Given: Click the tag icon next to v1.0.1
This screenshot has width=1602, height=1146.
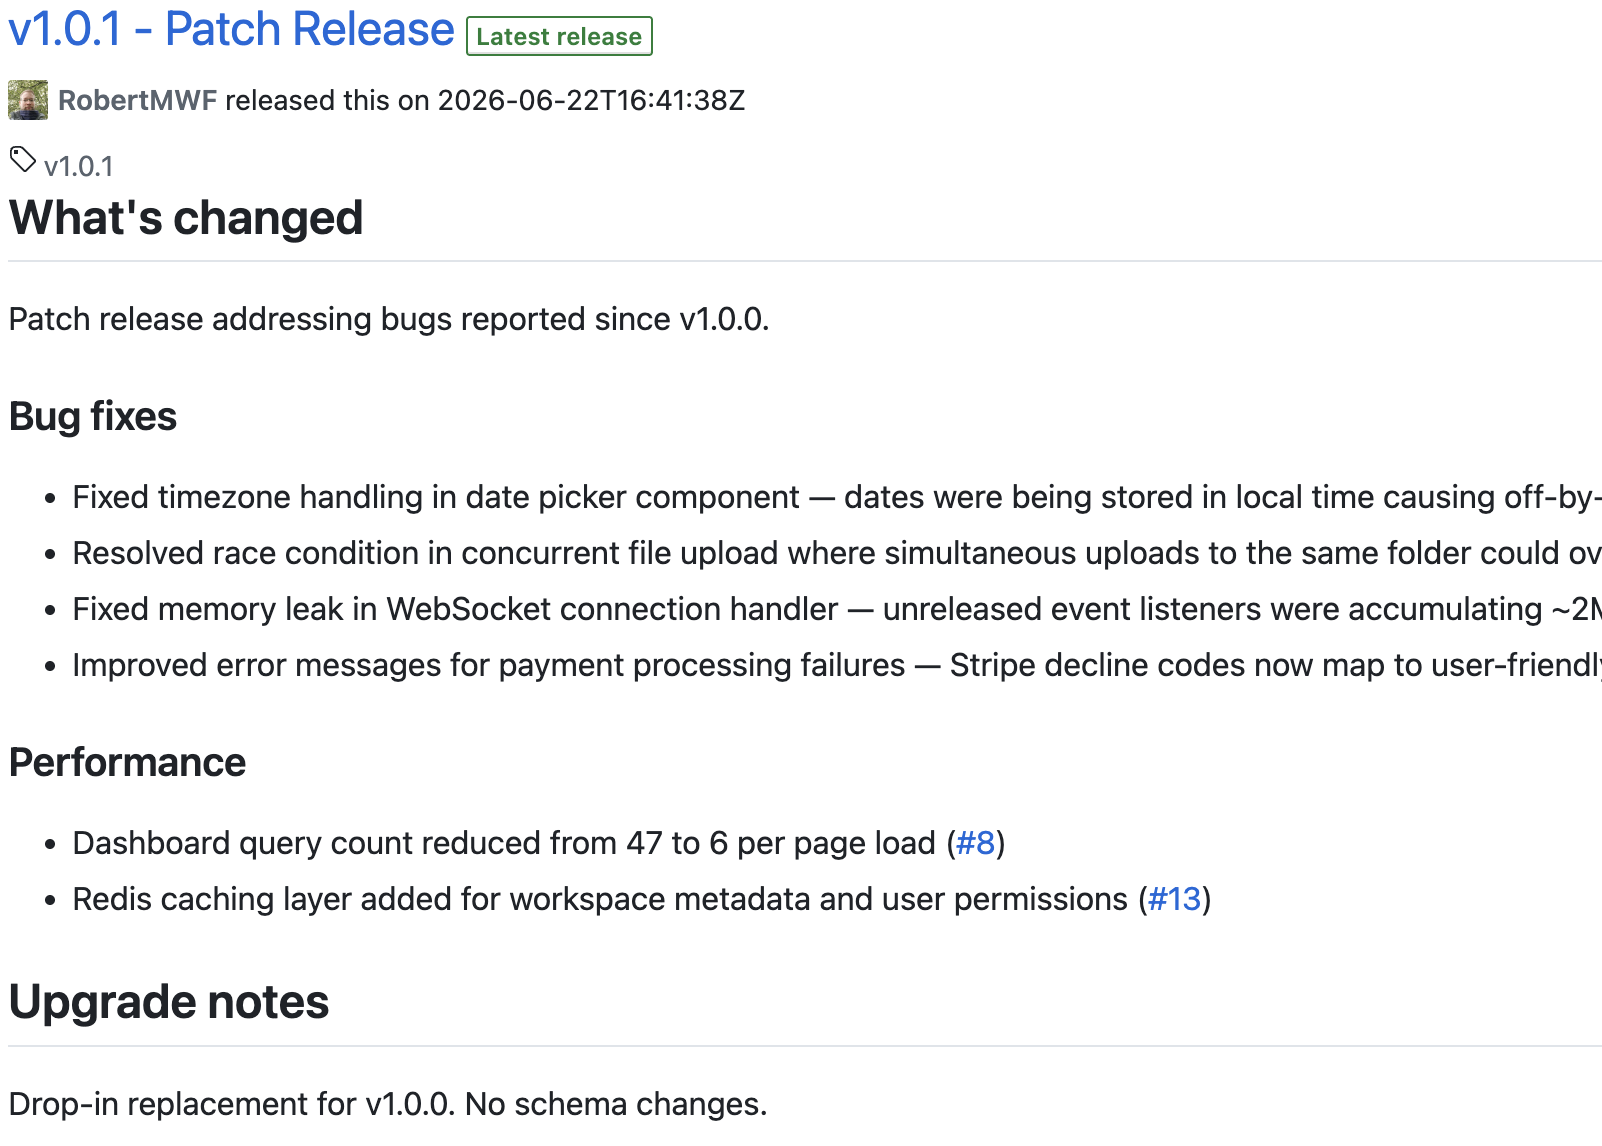Looking at the screenshot, I should click(23, 160).
